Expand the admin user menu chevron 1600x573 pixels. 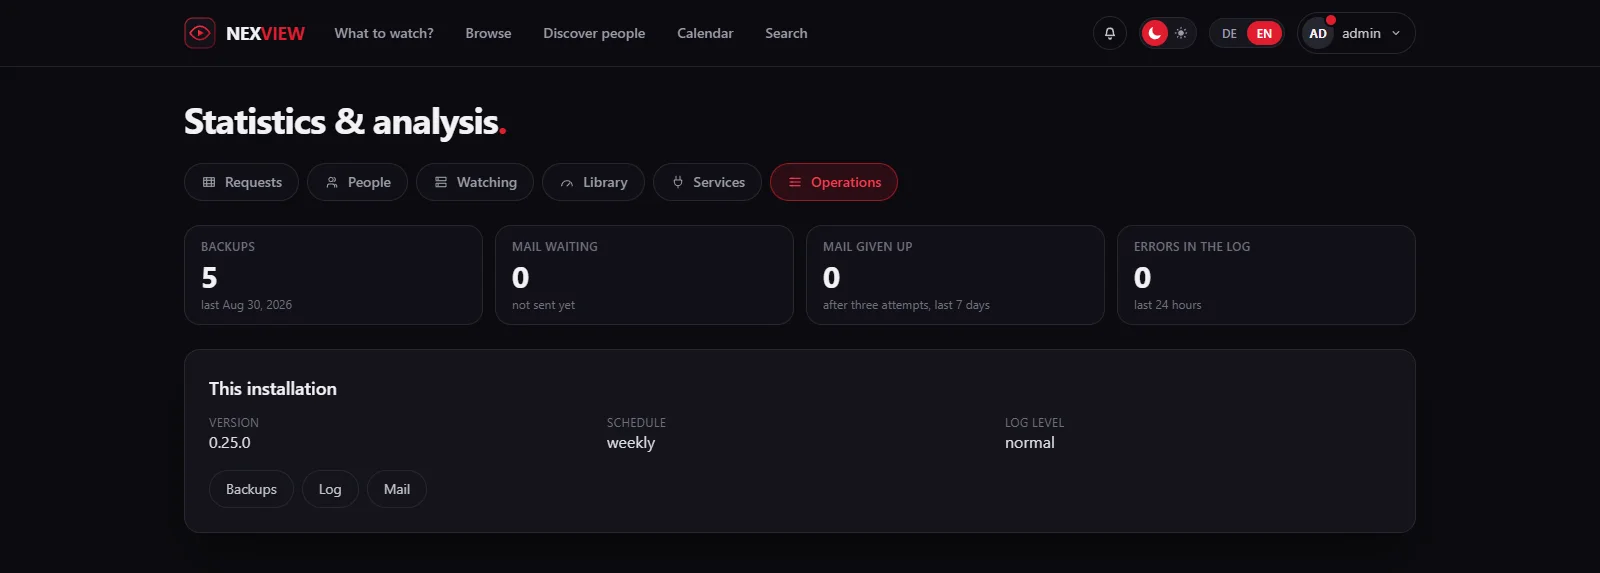pyautogui.click(x=1396, y=33)
